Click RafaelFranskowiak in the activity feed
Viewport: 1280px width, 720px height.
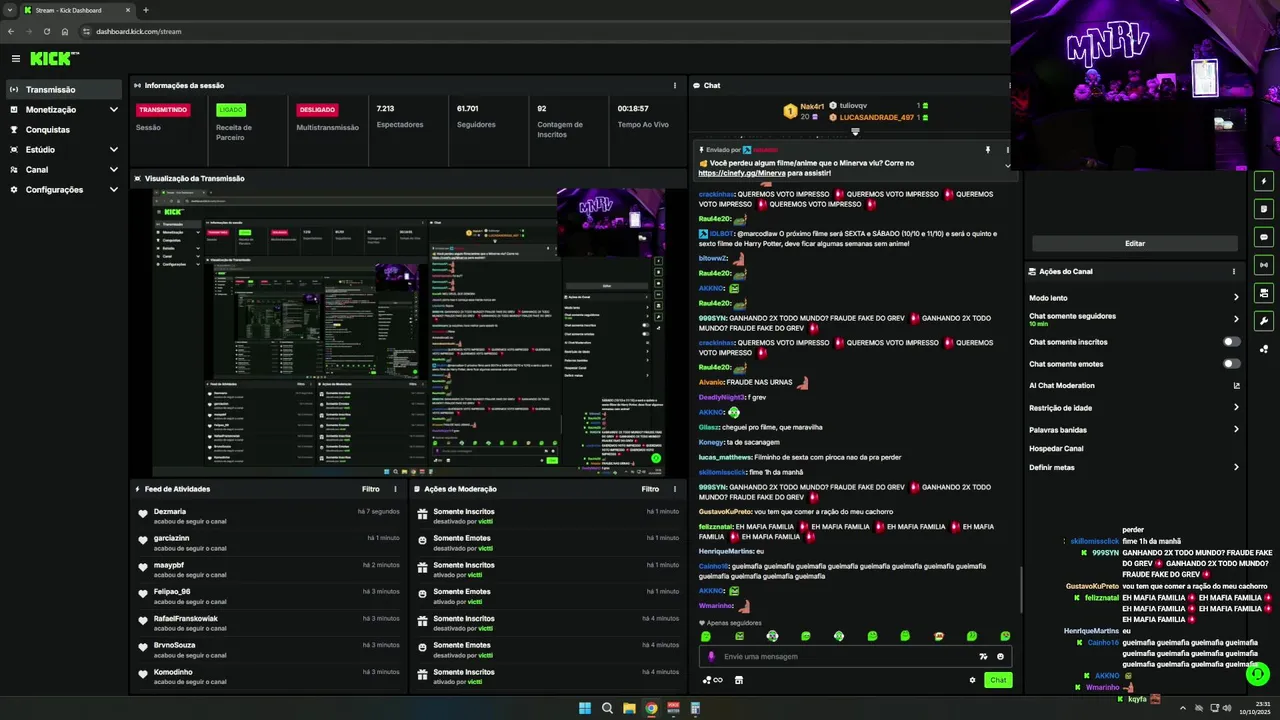[186, 619]
